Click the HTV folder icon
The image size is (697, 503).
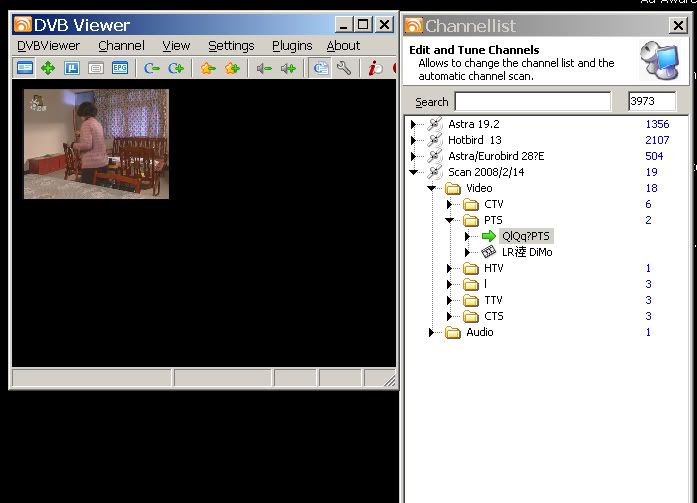tap(471, 268)
